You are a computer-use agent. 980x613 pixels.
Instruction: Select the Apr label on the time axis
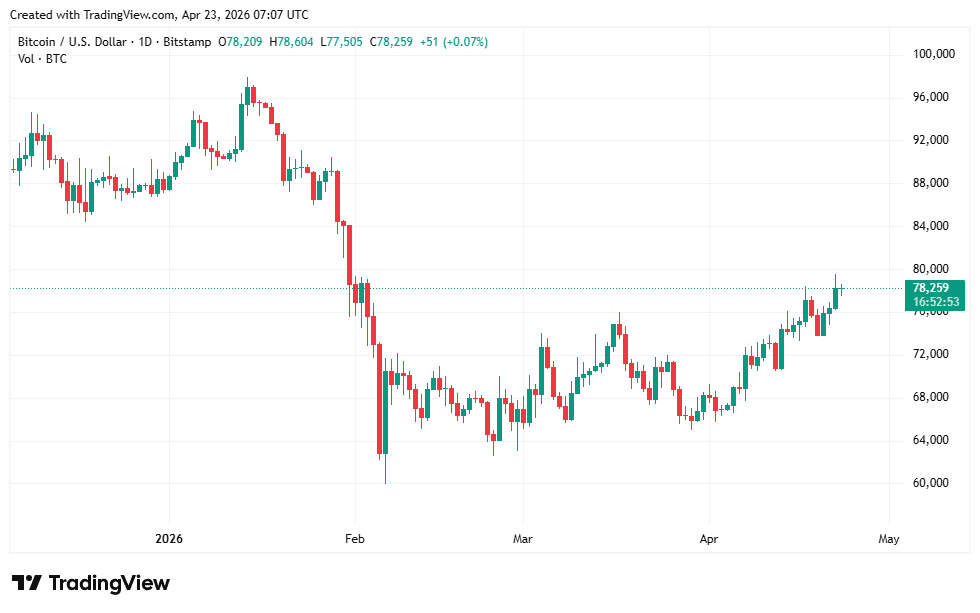click(708, 539)
